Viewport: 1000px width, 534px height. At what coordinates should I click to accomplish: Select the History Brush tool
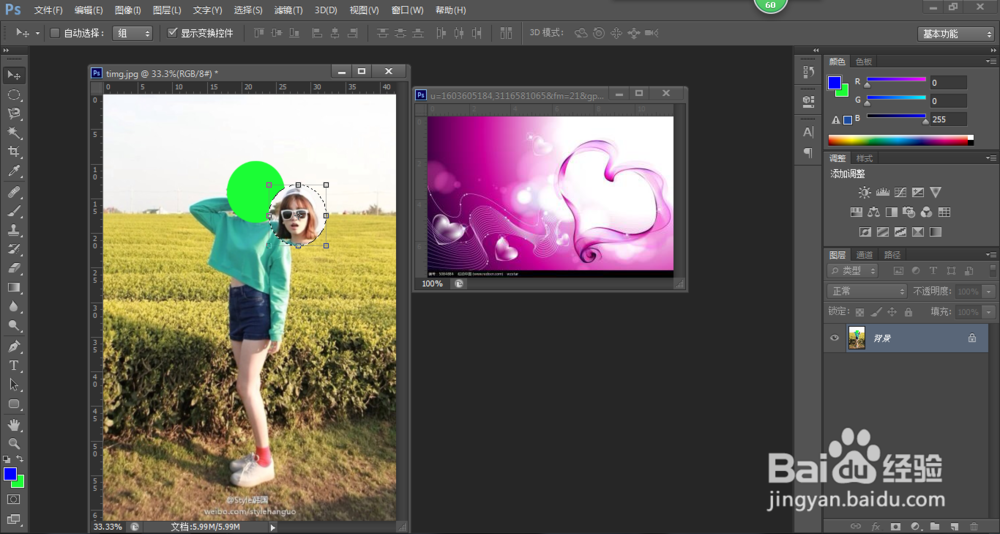point(13,249)
